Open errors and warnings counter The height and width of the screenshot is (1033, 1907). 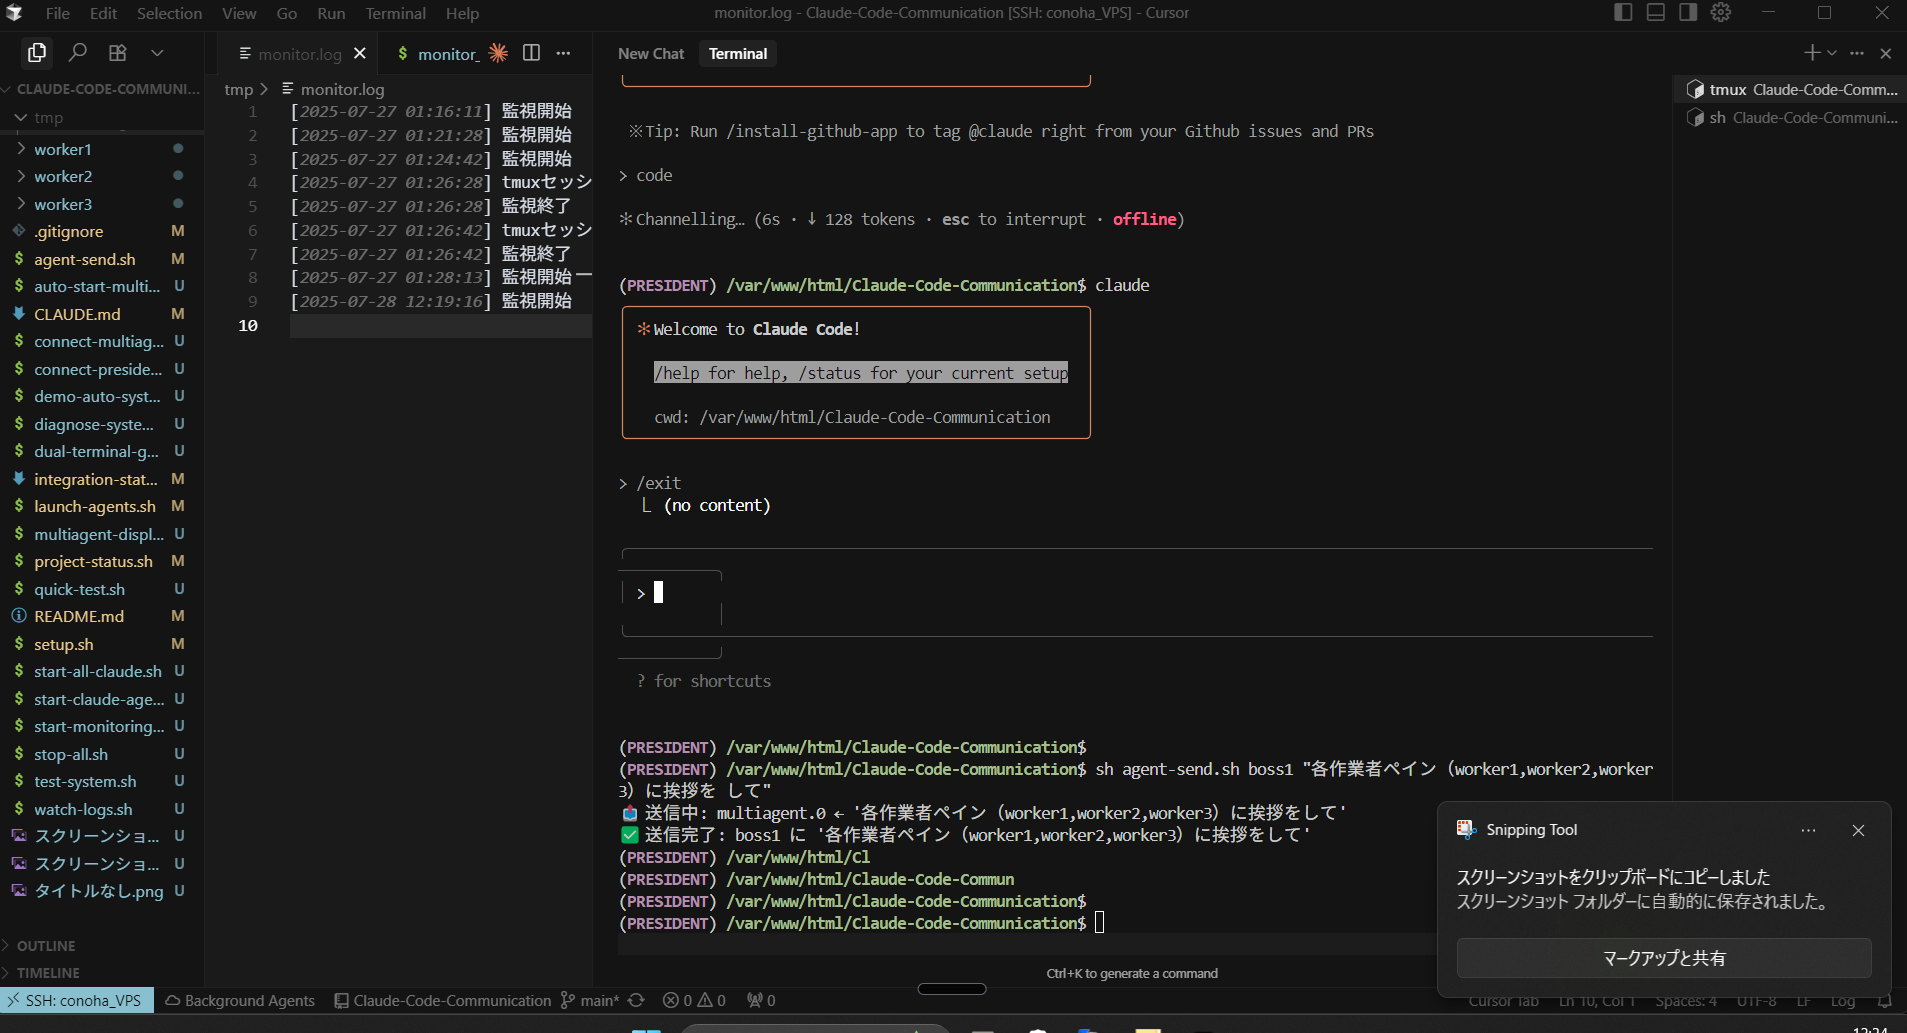pos(694,1000)
